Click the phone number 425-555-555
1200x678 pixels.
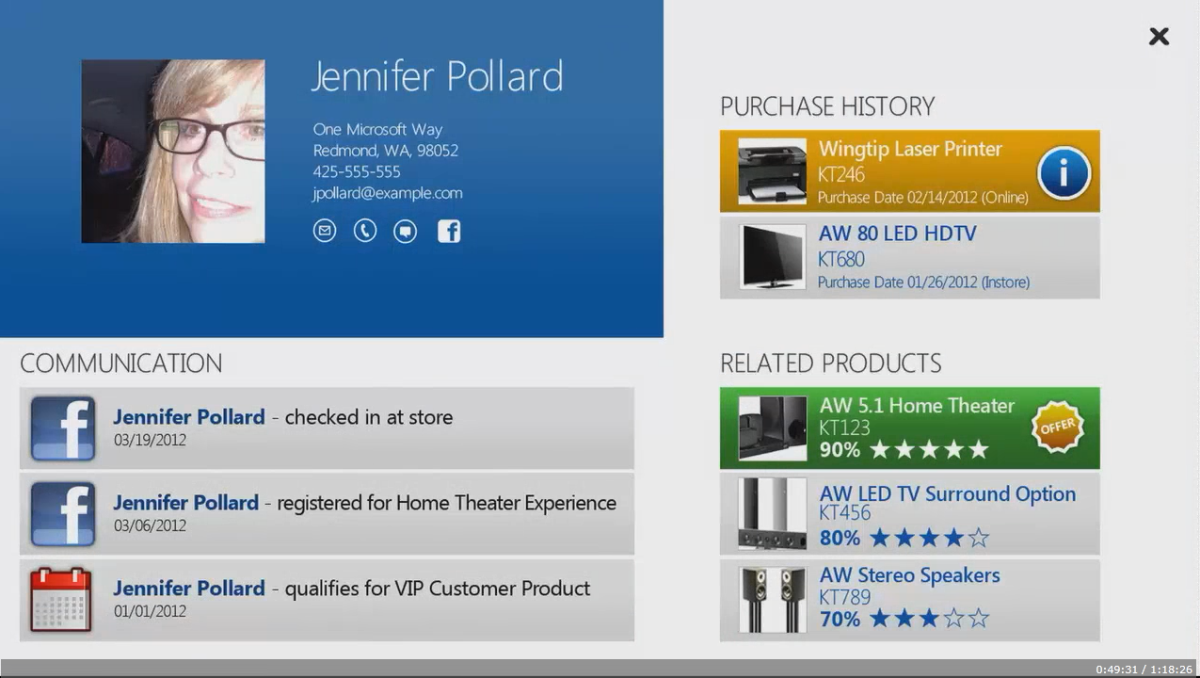pyautogui.click(x=357, y=172)
